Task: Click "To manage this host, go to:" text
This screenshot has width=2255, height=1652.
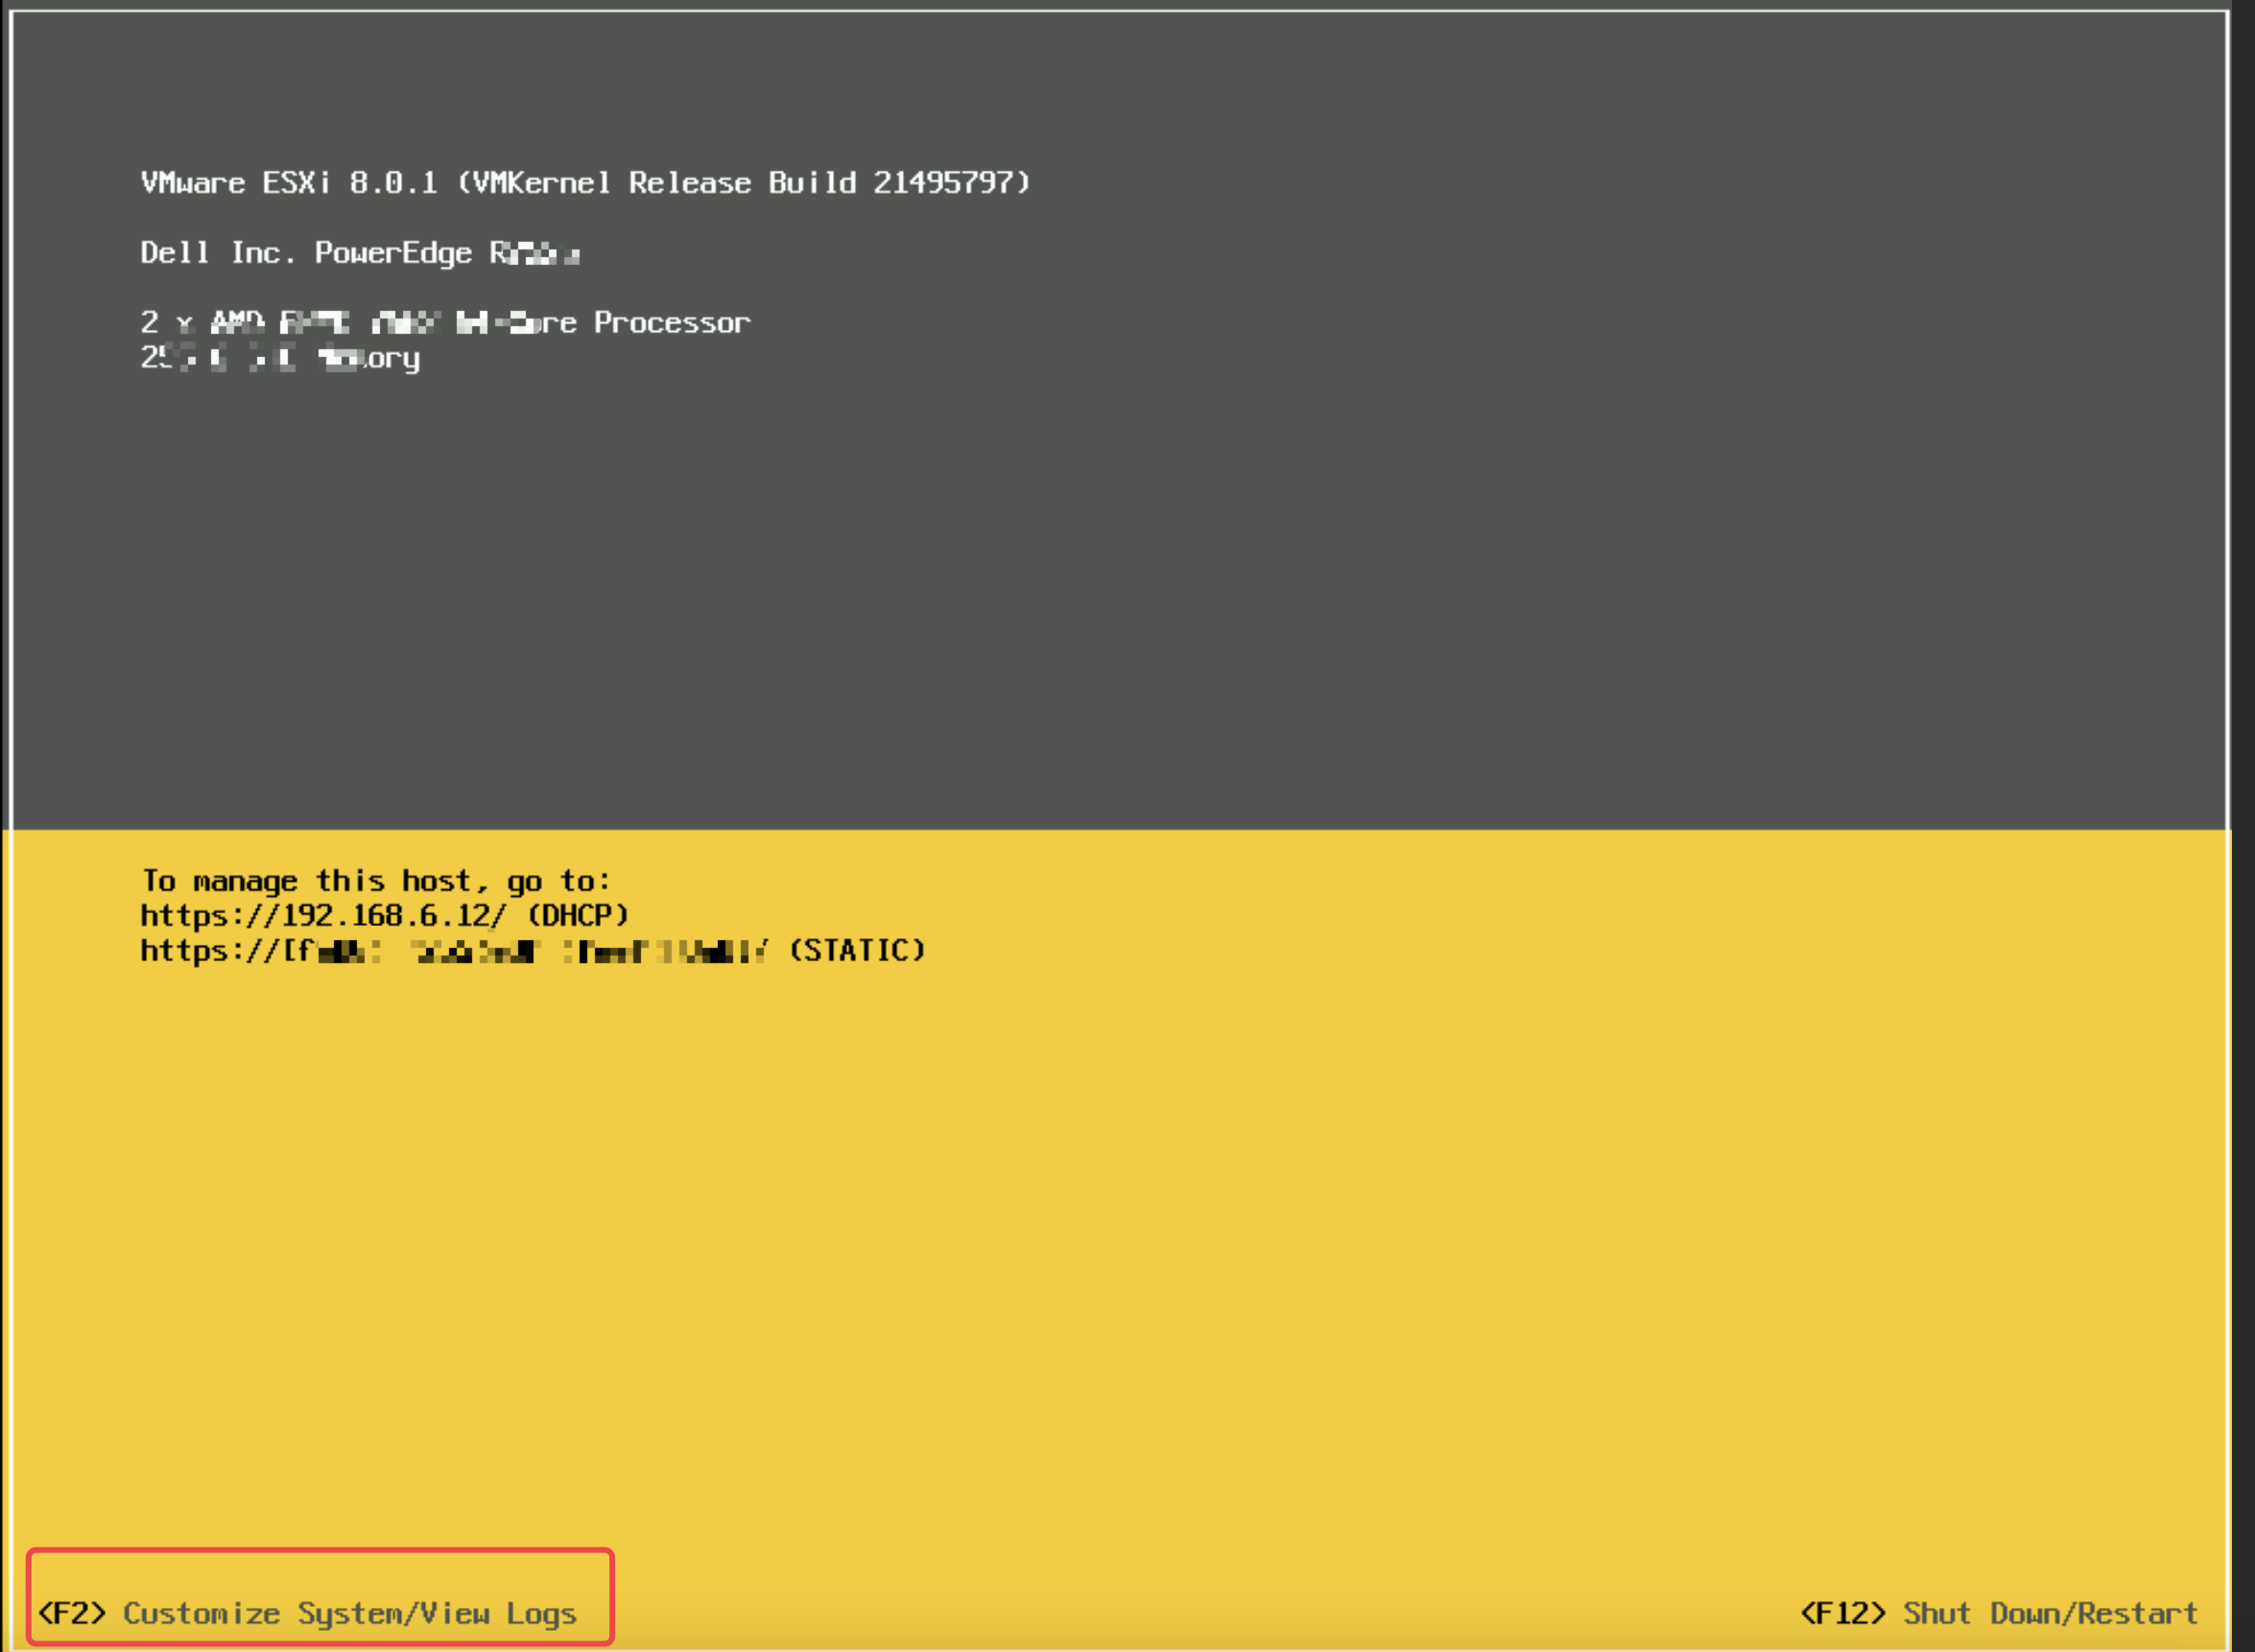Action: point(375,880)
